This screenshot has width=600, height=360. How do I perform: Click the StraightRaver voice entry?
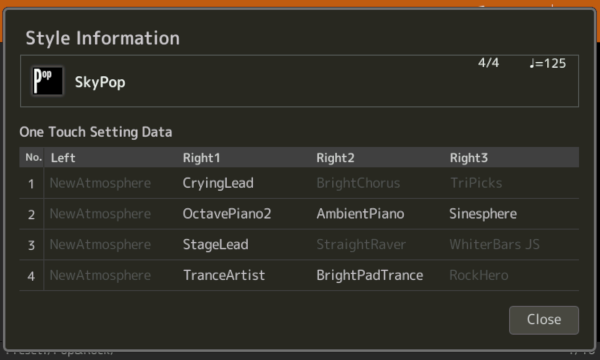click(361, 244)
